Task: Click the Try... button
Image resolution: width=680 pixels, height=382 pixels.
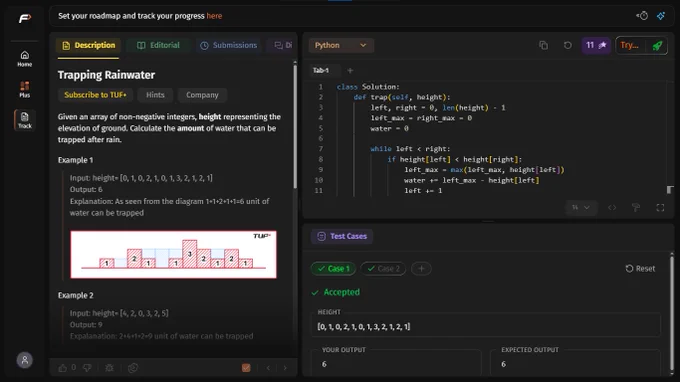Action: (x=630, y=45)
